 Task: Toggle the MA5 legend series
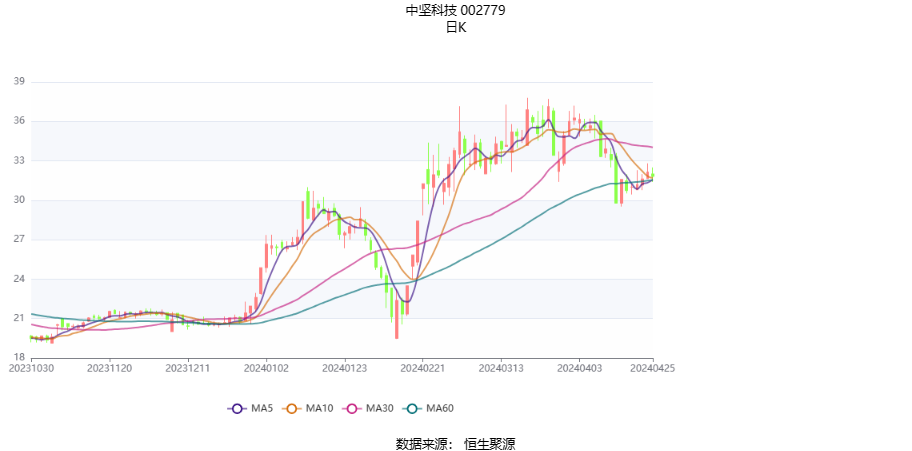[x=248, y=409]
